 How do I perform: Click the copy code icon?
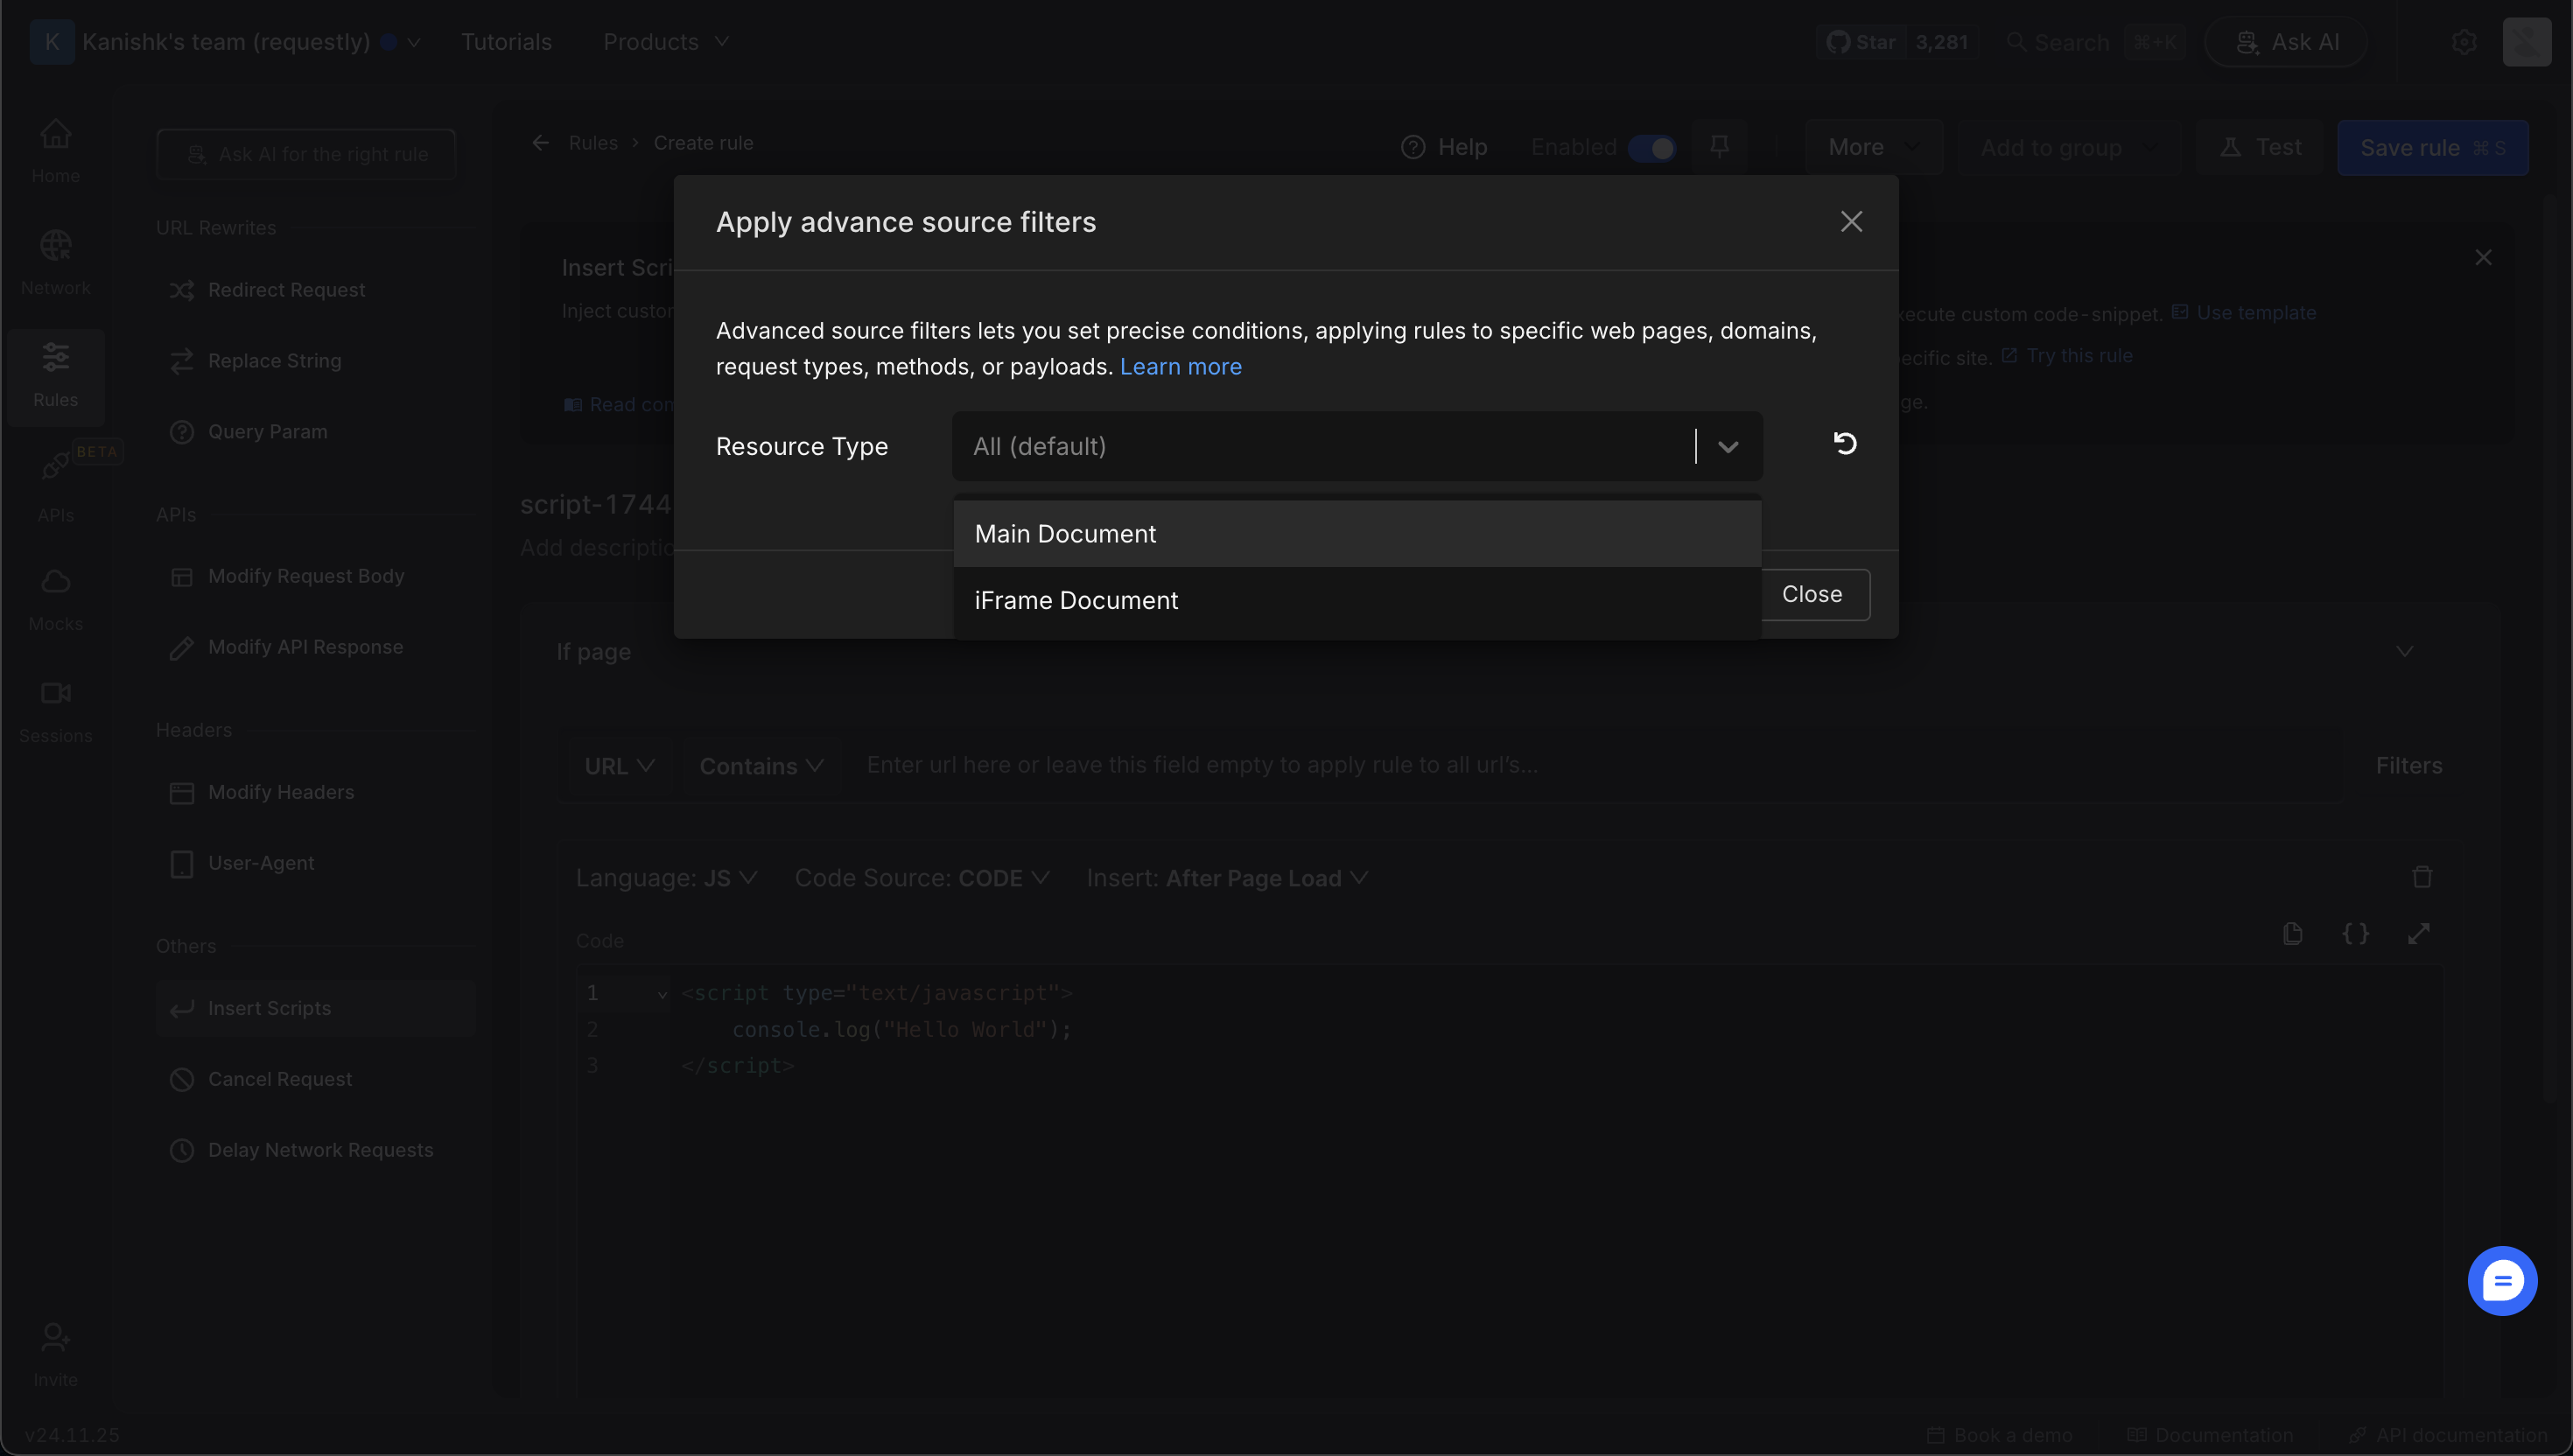tap(2293, 934)
